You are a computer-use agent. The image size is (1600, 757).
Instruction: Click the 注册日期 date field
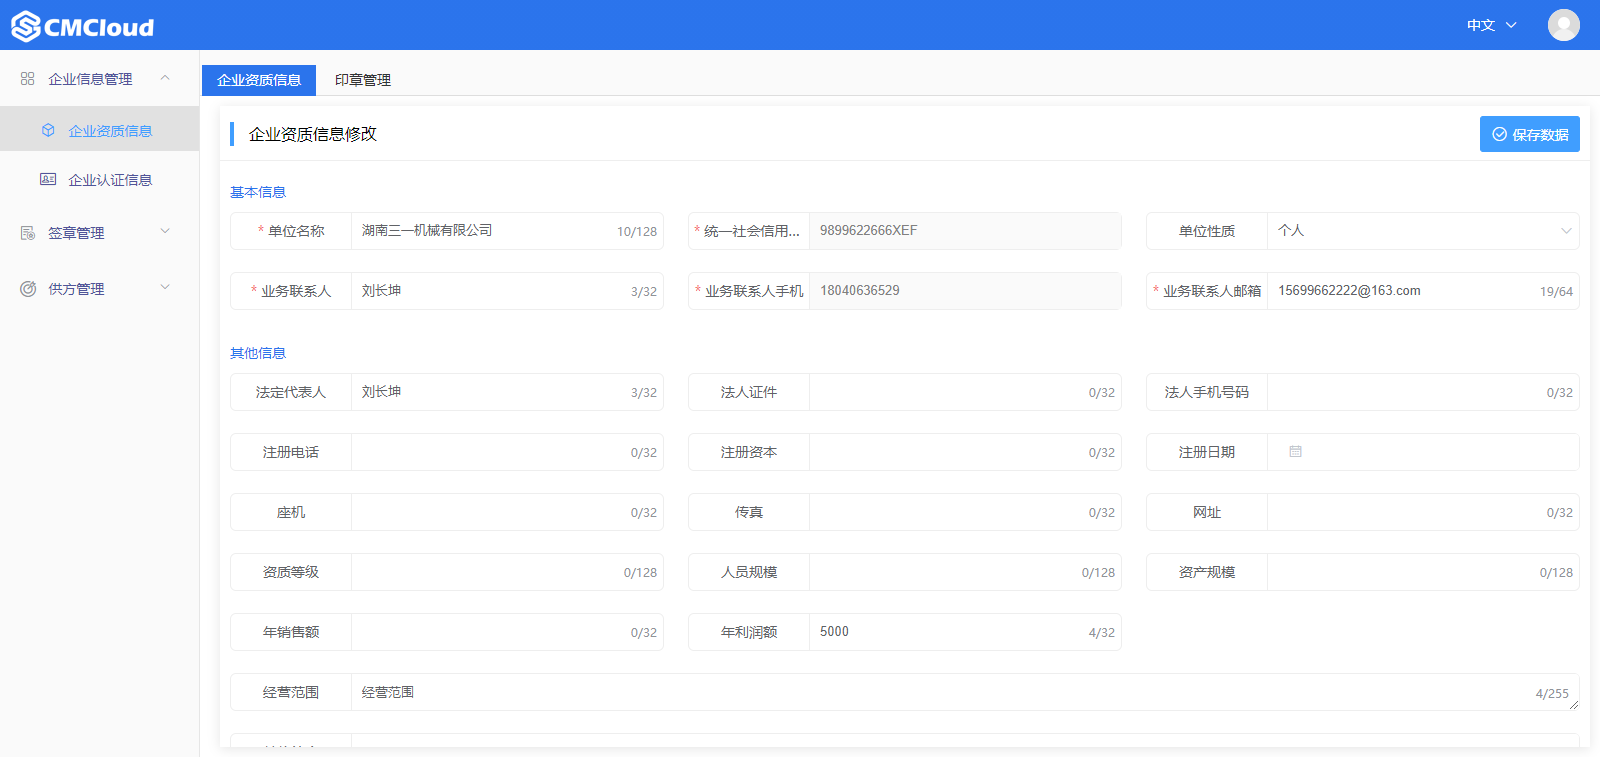pyautogui.click(x=1423, y=452)
